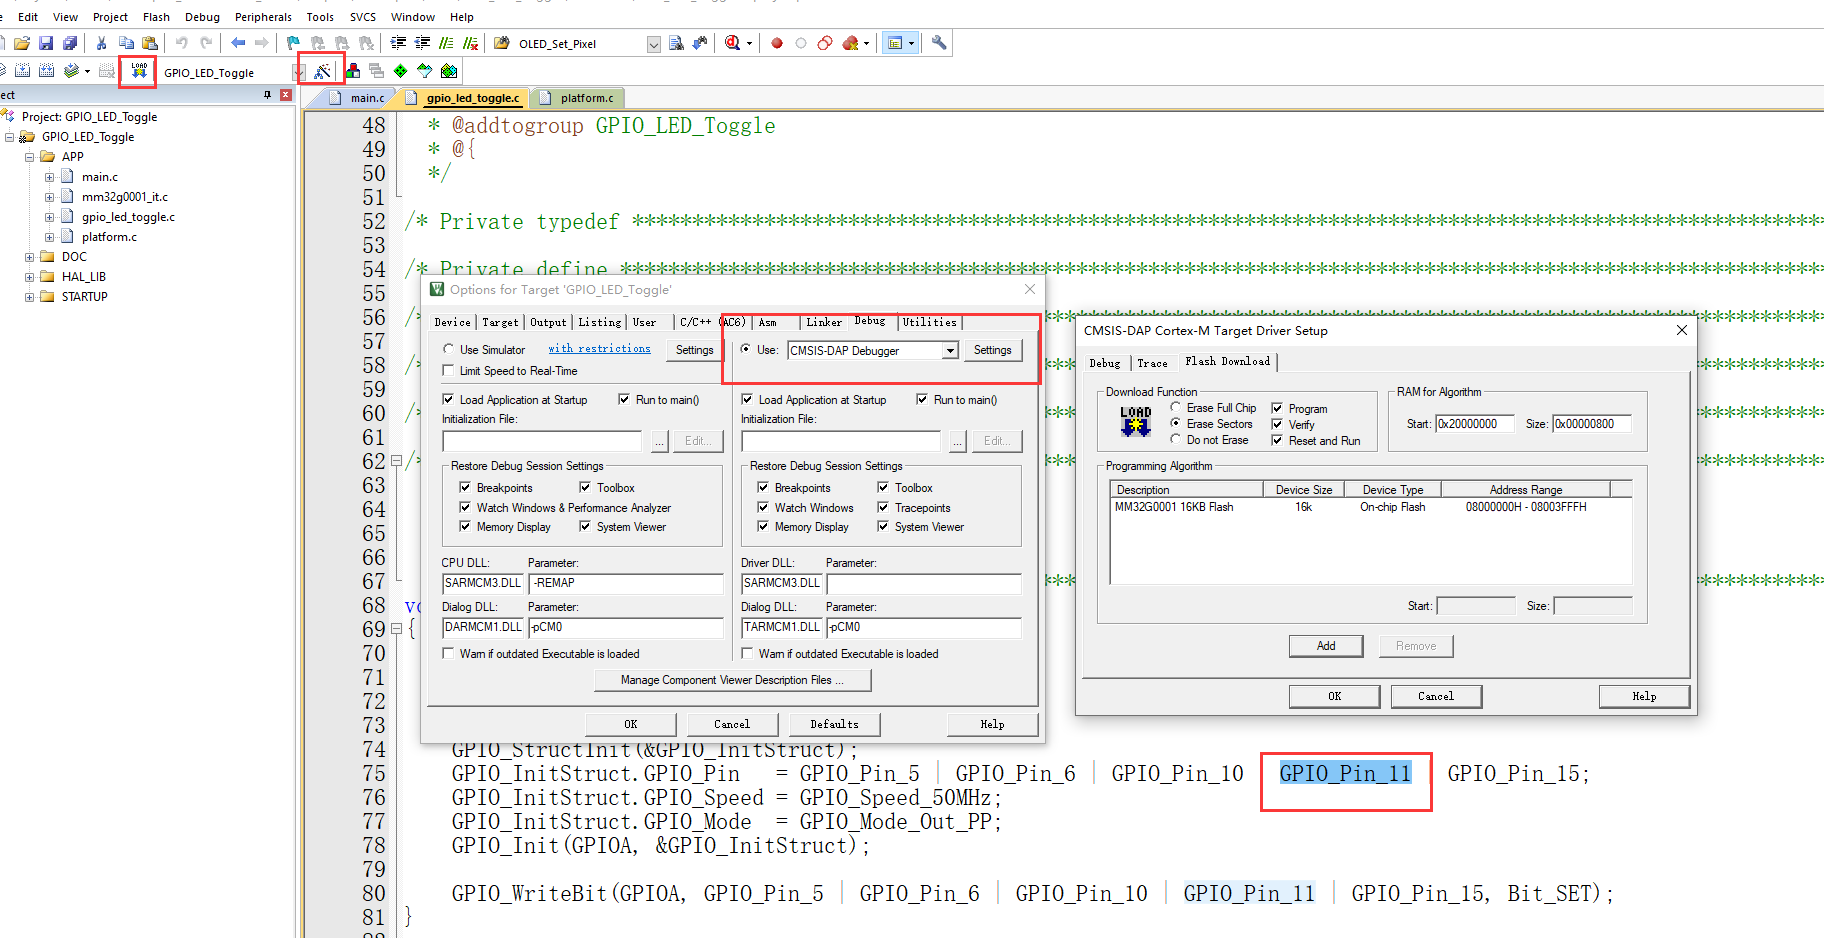Click the Manage Project Items icon
This screenshot has width=1824, height=938.
(x=353, y=71)
